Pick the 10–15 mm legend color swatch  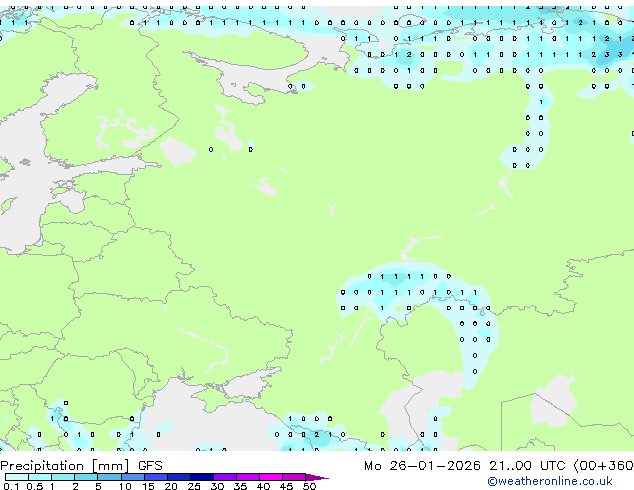tap(132, 477)
